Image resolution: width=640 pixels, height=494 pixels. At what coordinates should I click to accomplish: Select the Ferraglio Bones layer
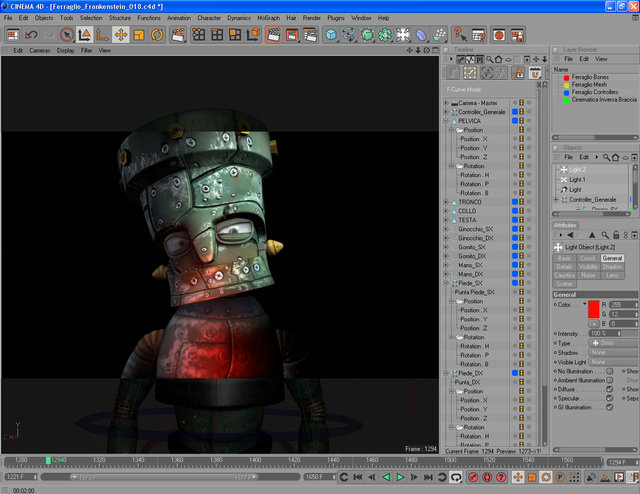[592, 76]
